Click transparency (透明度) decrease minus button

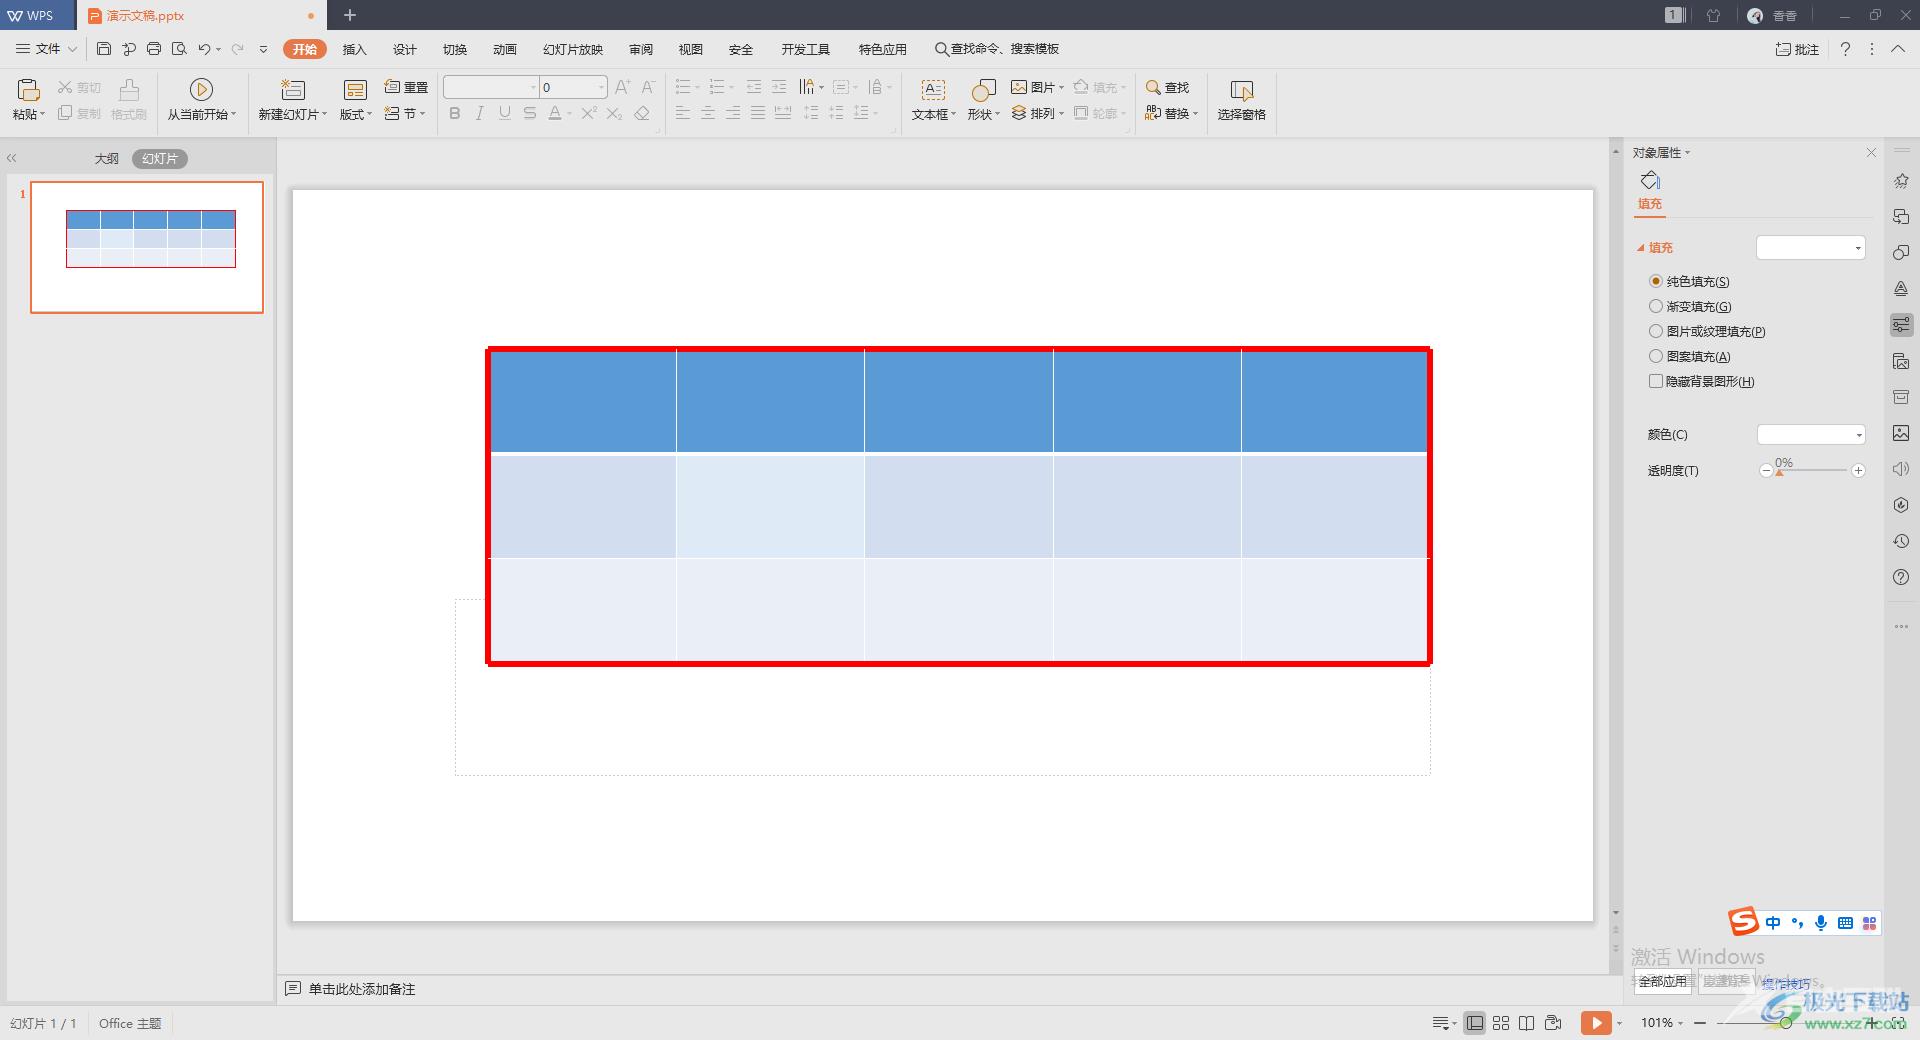(x=1766, y=471)
